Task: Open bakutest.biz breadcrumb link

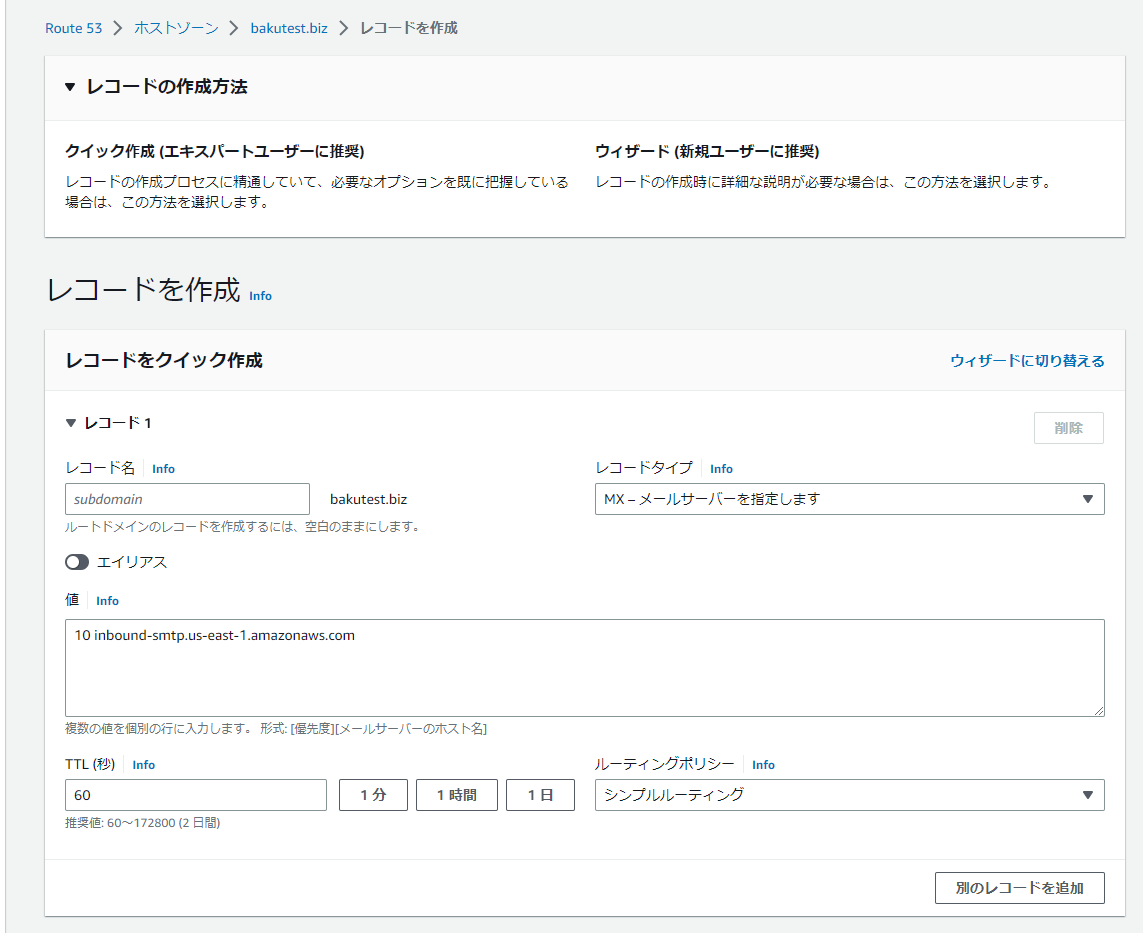Action: 289,28
